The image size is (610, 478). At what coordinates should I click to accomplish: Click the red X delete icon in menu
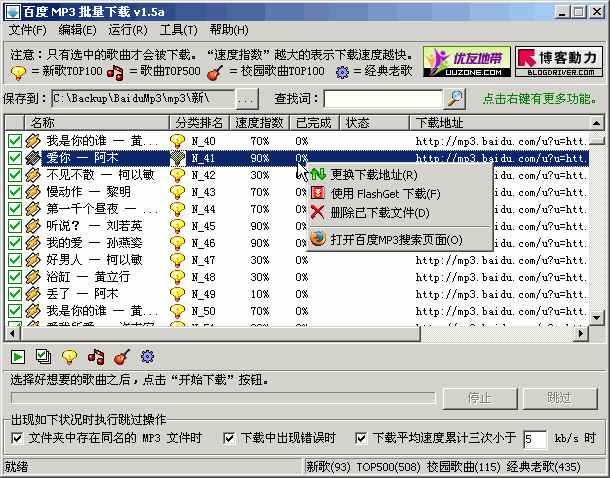318,212
